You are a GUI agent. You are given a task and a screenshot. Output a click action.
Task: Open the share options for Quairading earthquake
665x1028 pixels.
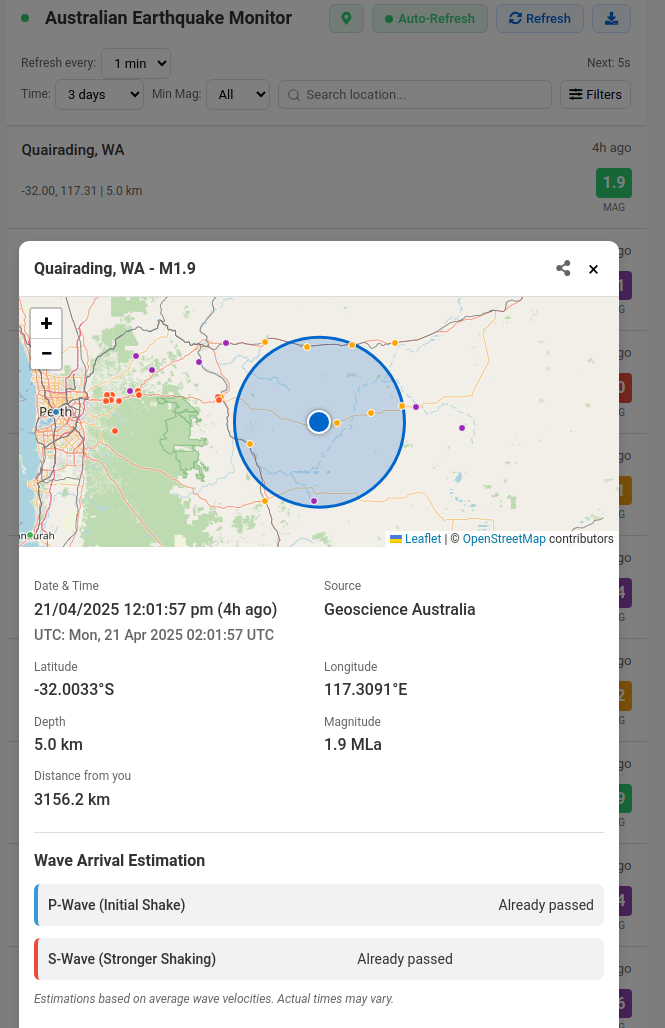point(563,268)
